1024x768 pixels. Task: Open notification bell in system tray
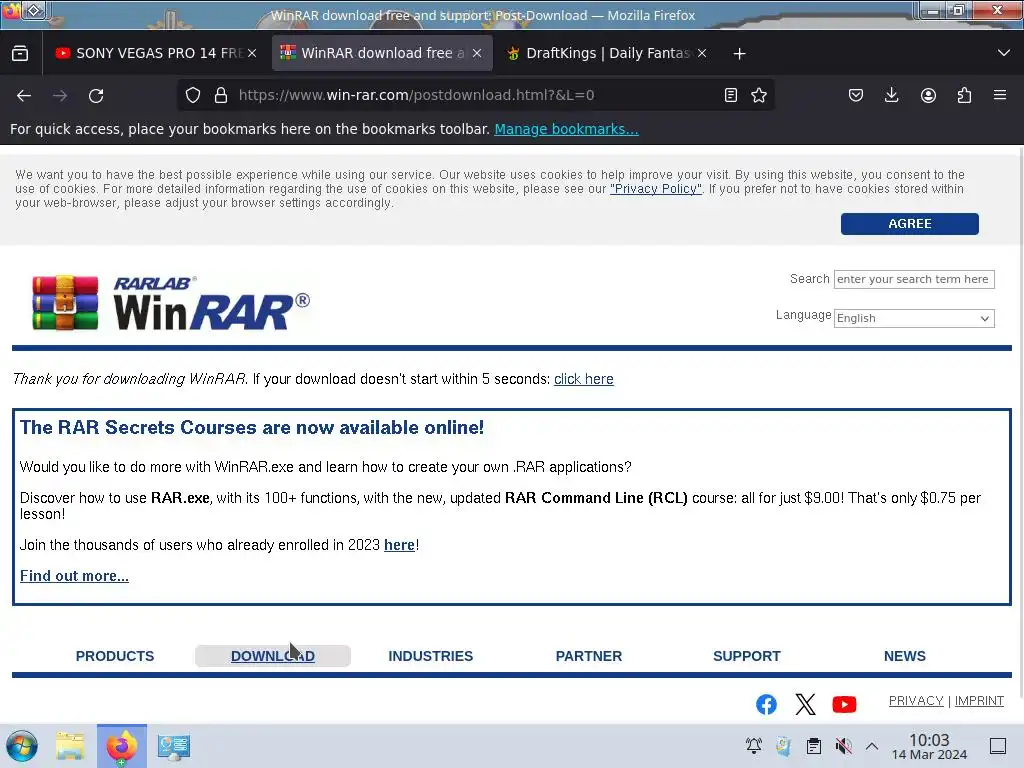(x=754, y=745)
